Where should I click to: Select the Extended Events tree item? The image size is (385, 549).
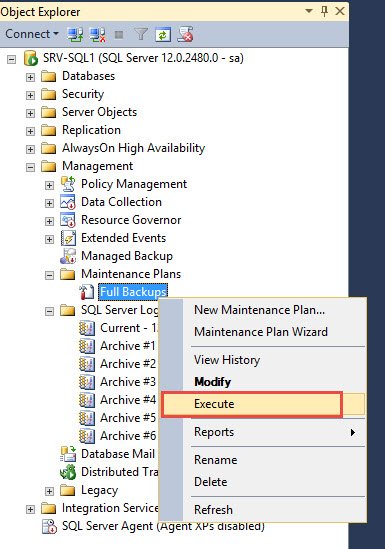tap(124, 238)
